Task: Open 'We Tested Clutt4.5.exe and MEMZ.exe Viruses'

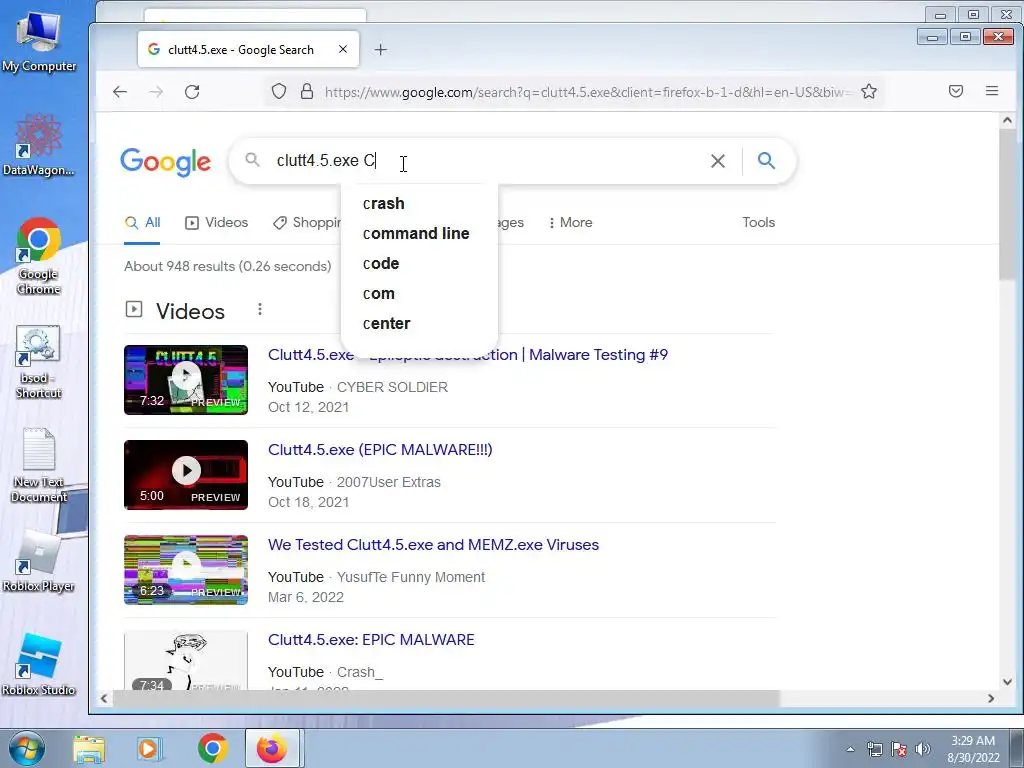Action: click(x=433, y=545)
